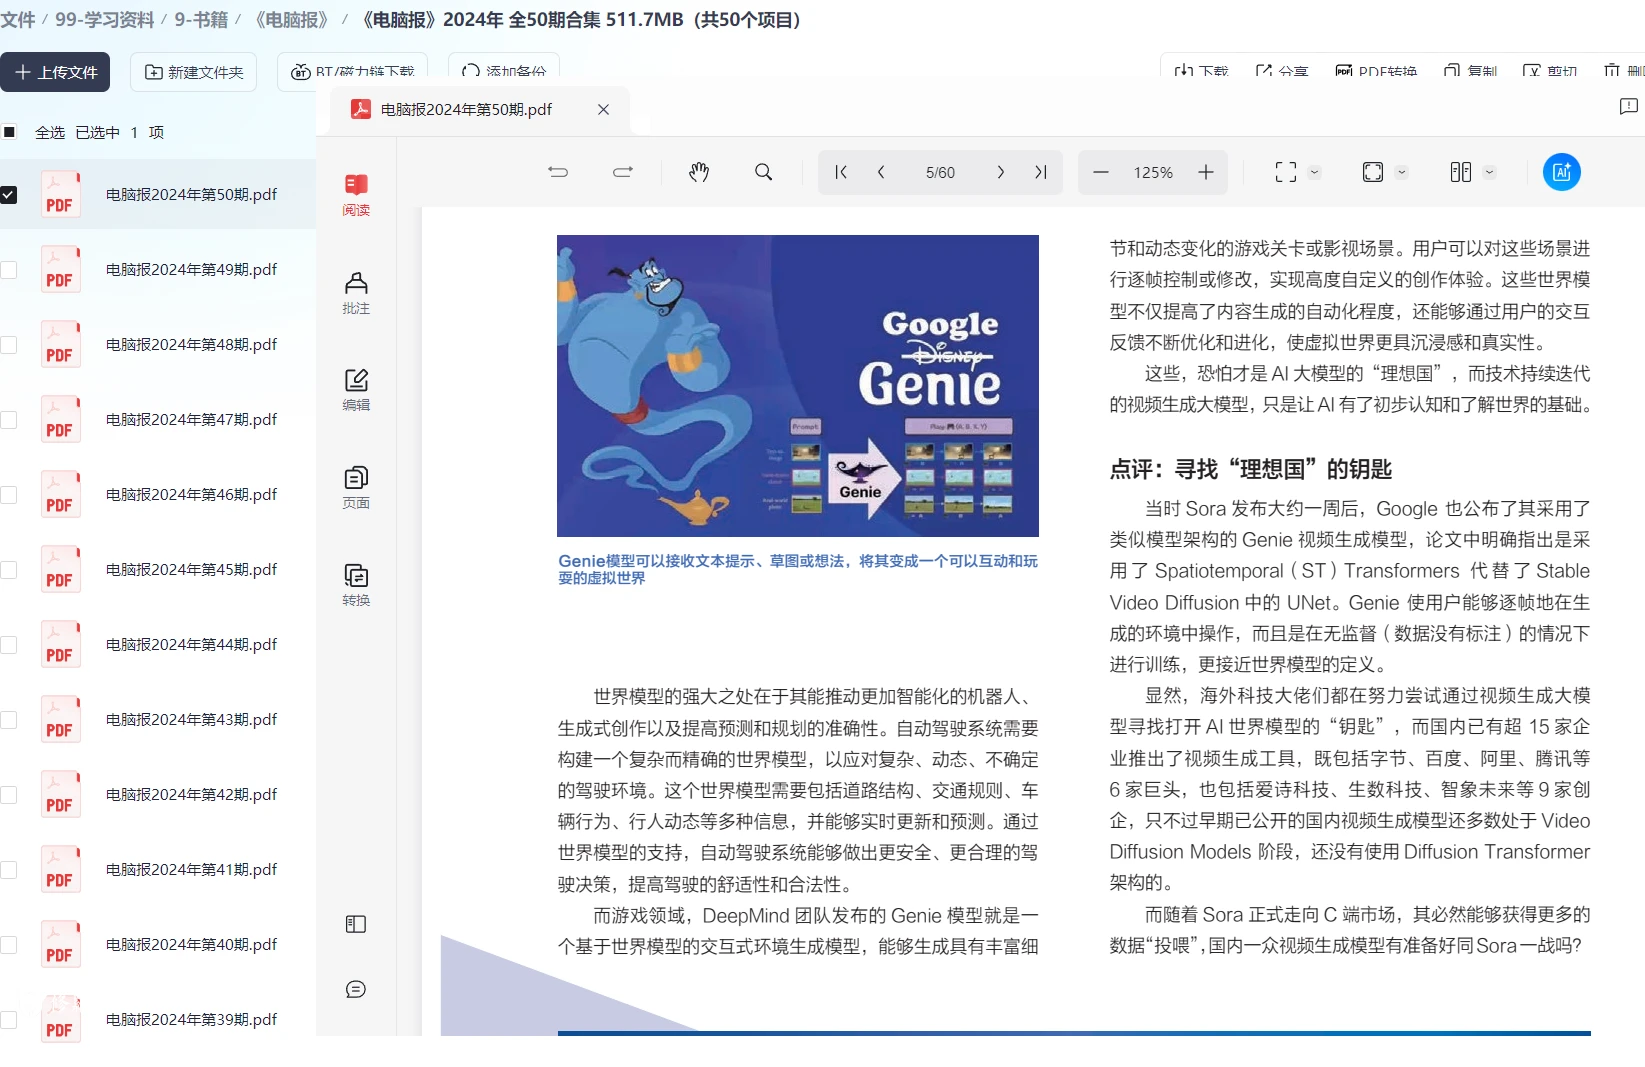This screenshot has width=1645, height=1067.
Task: Click the 剪切 cut button
Action: (x=1550, y=71)
